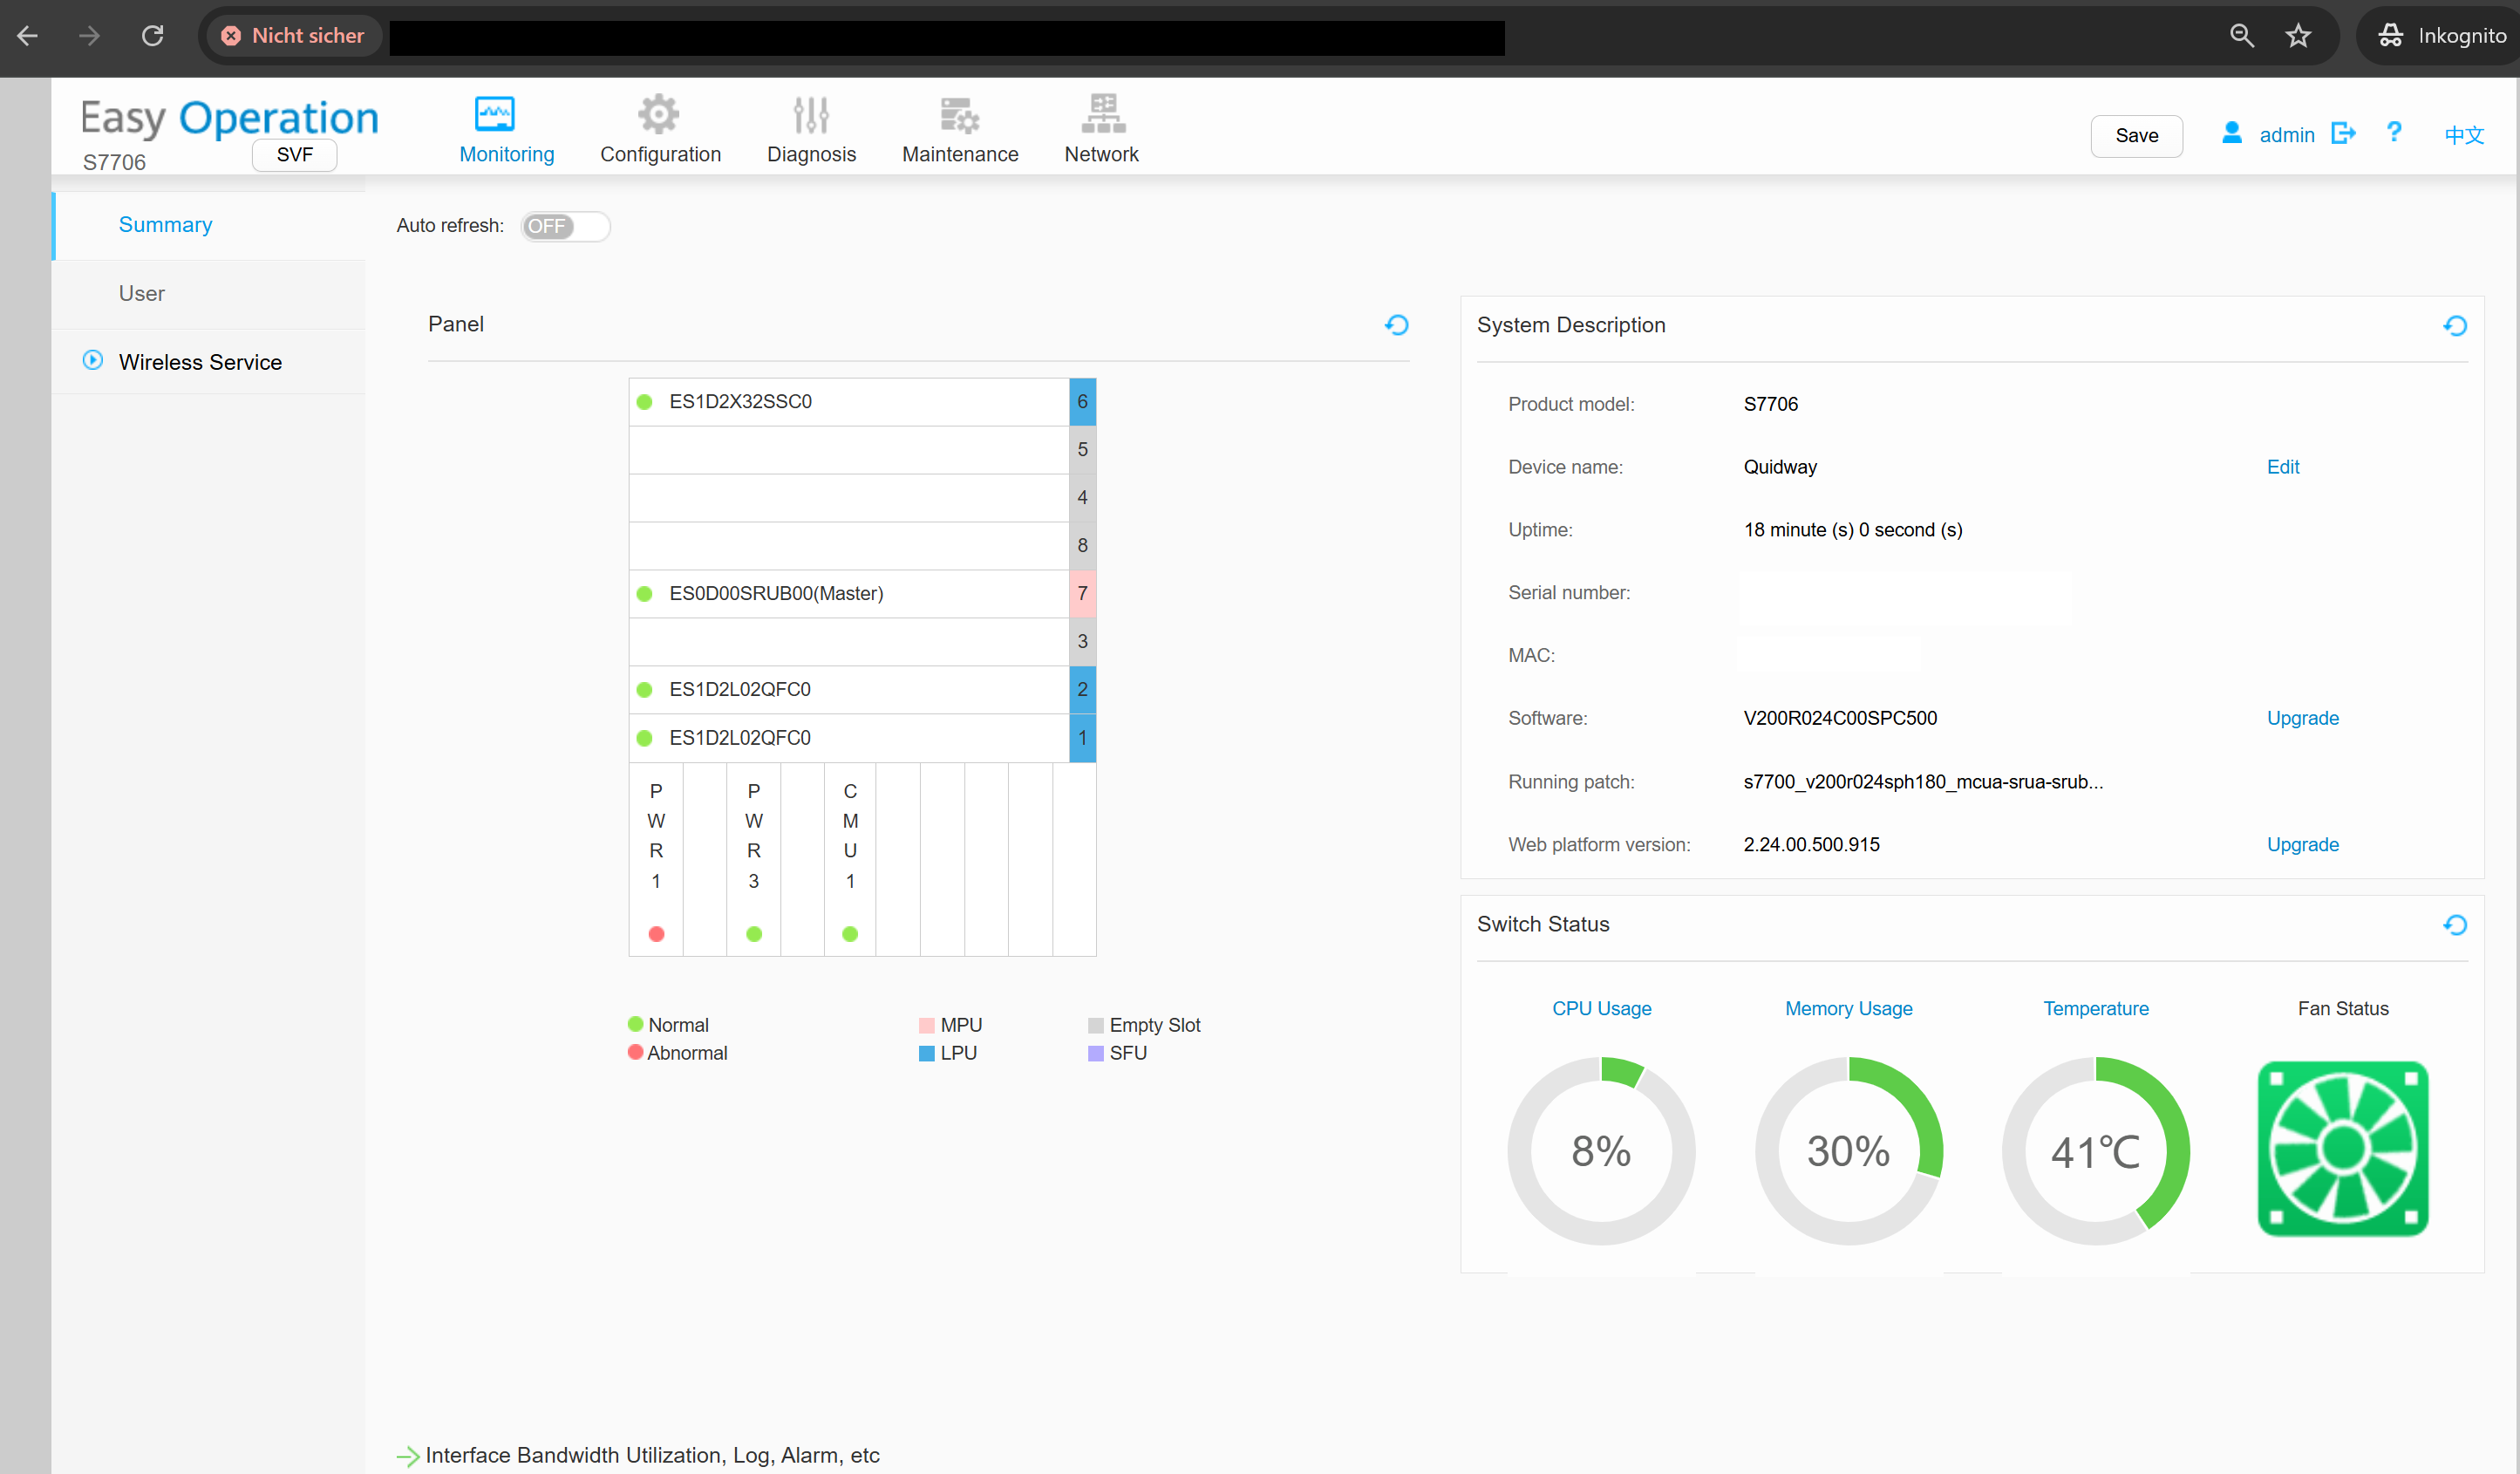Click Edit next to Device name
The height and width of the screenshot is (1474, 2520).
point(2283,467)
